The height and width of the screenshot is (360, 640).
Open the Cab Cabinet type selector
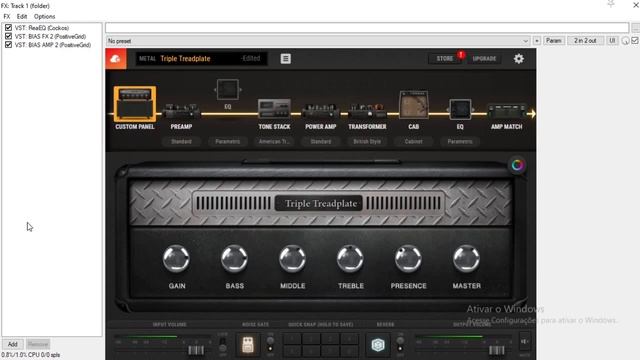click(x=413, y=142)
